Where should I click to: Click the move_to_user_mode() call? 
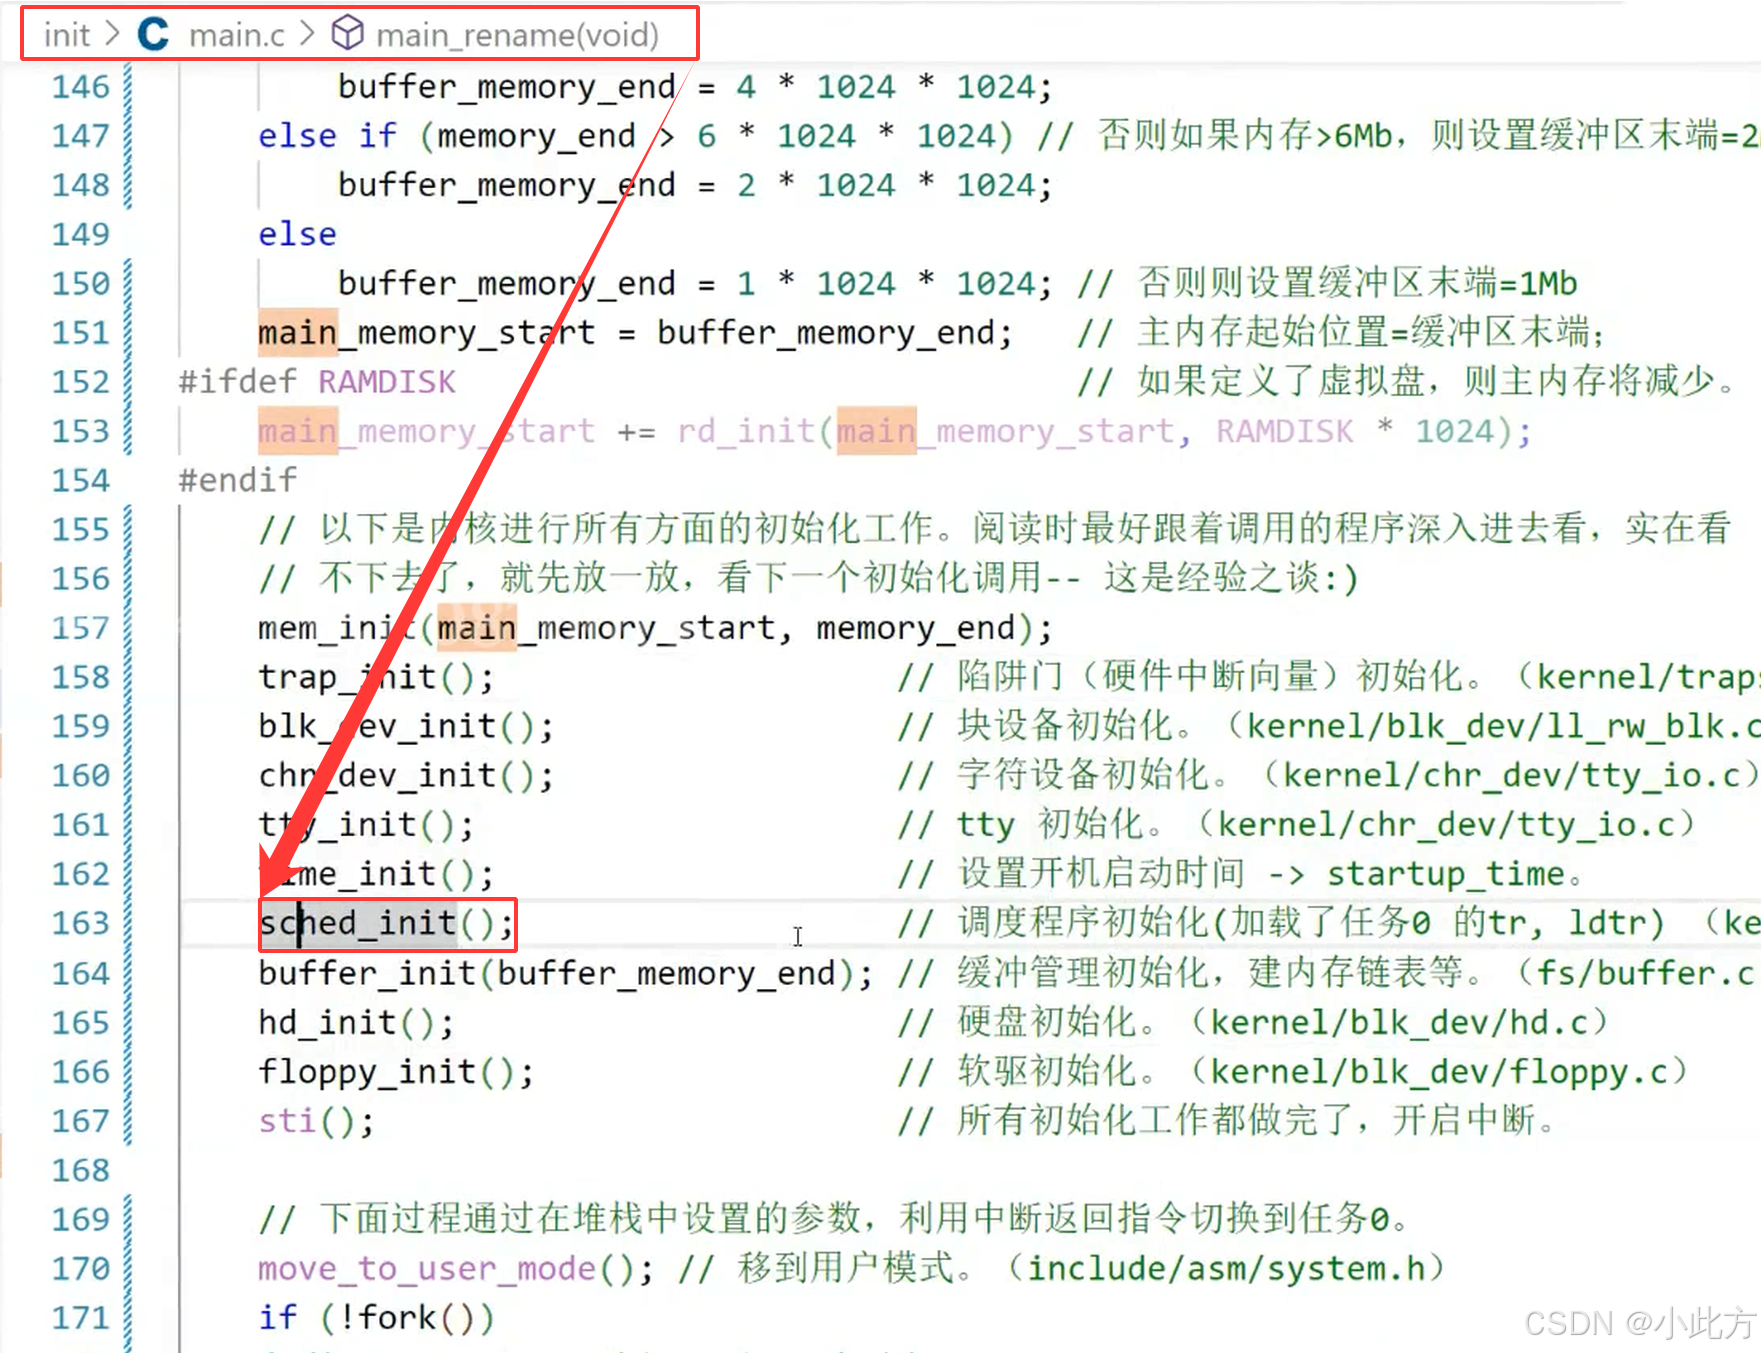(456, 1269)
